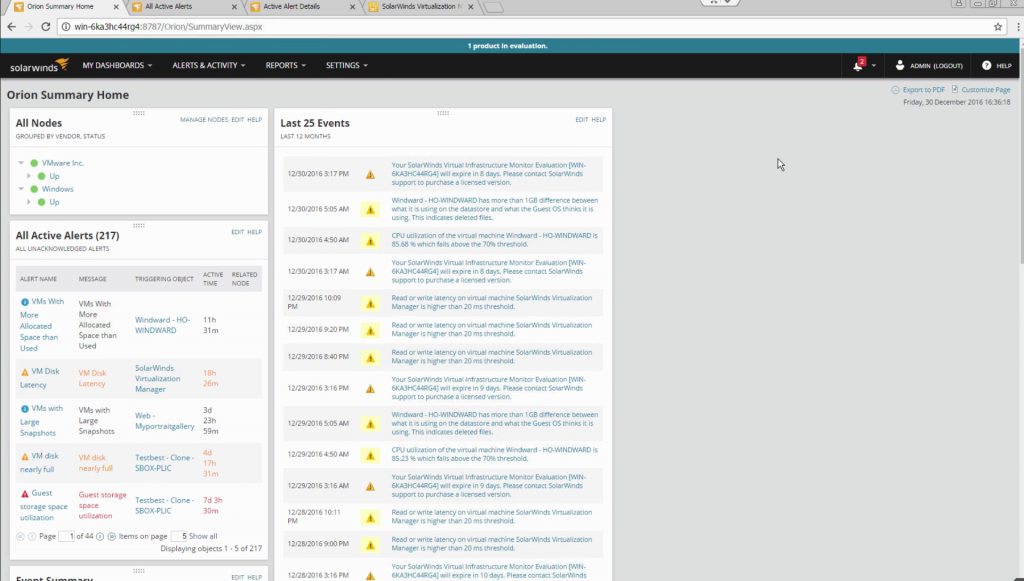Viewport: 1024px width, 581px height.
Task: Open 12/29/2016 10:09 PM latency event message
Action: (492, 302)
